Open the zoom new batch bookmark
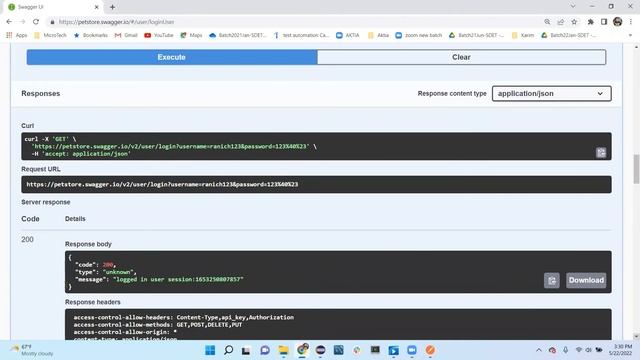640x360 pixels. tap(419, 35)
